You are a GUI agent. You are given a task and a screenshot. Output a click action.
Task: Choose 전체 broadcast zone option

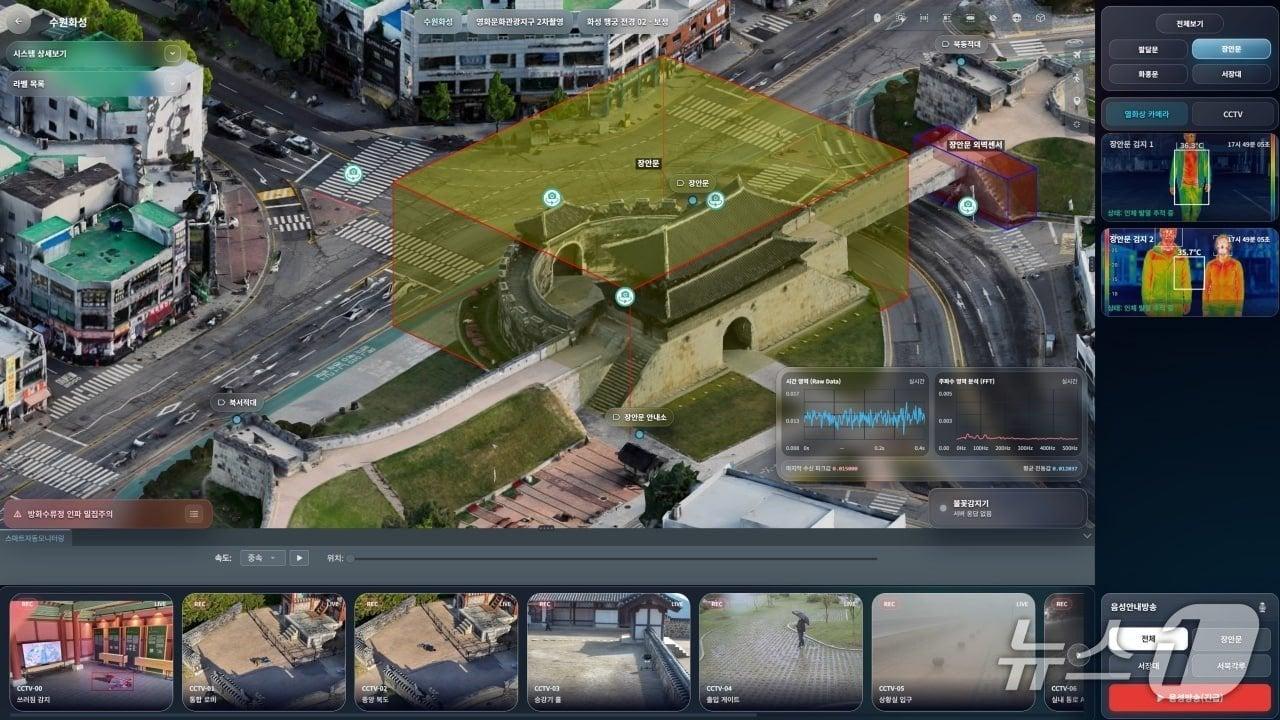coord(1147,639)
